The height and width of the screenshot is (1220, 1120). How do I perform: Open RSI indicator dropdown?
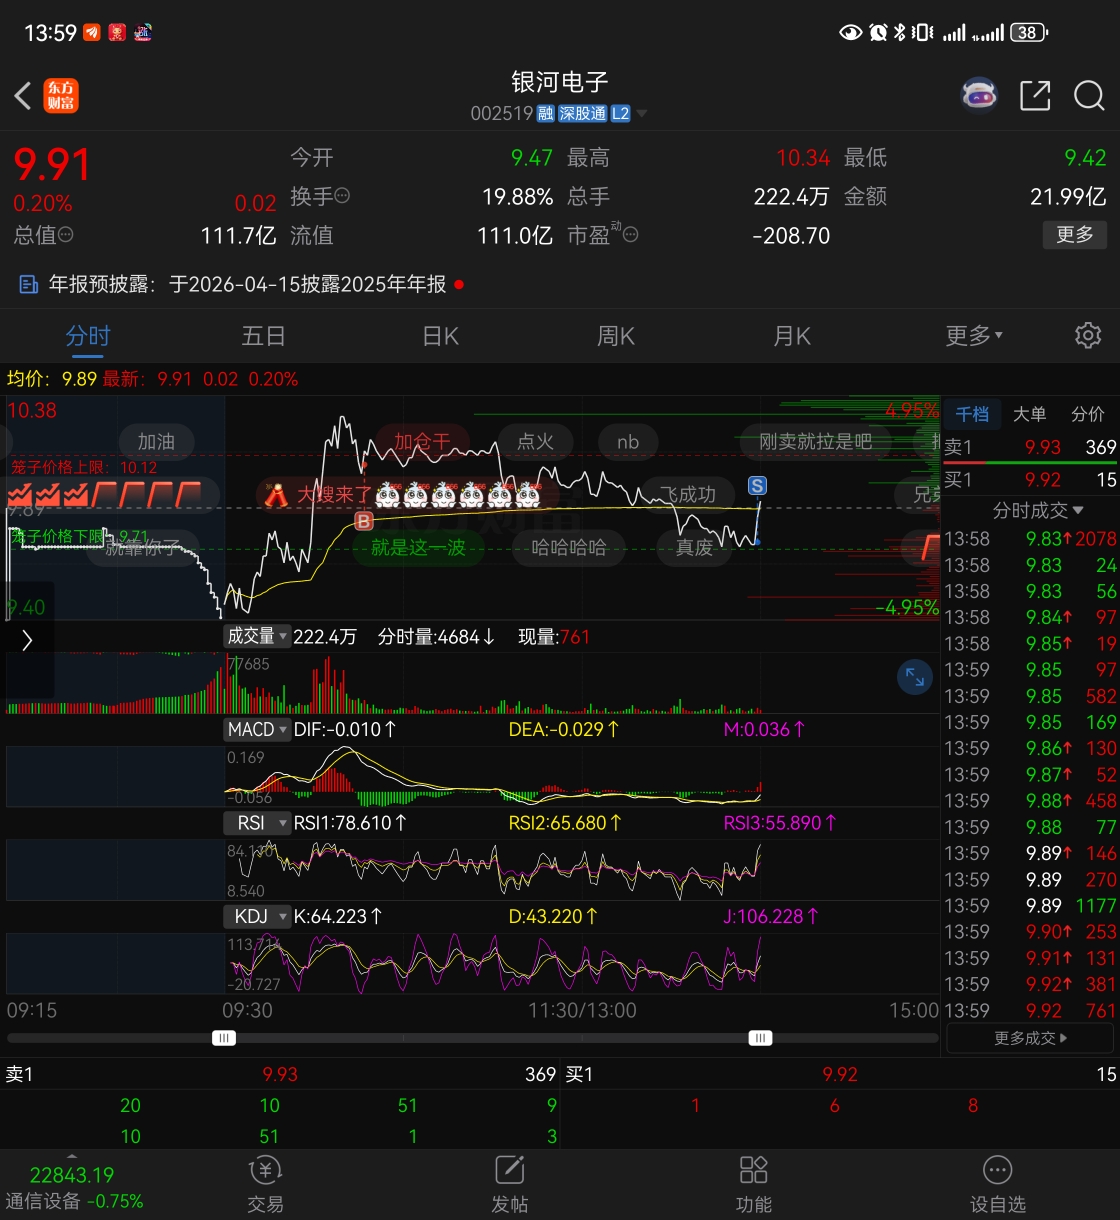click(256, 822)
